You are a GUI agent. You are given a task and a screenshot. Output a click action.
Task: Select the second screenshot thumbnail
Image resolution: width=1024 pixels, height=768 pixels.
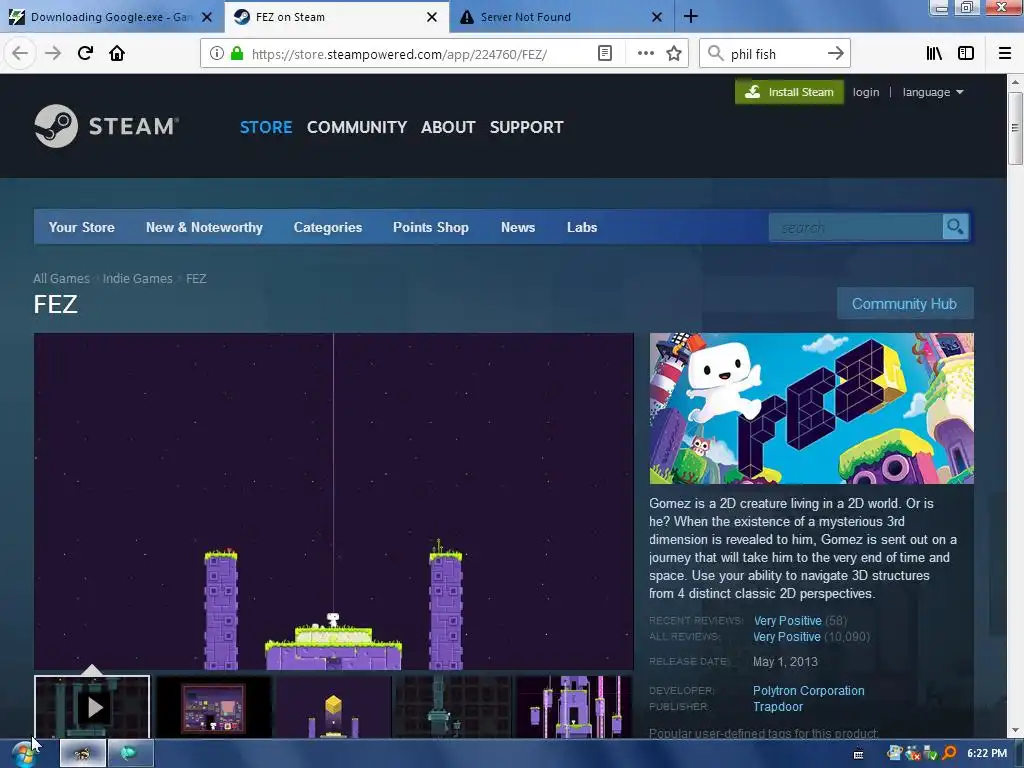[x=214, y=707]
